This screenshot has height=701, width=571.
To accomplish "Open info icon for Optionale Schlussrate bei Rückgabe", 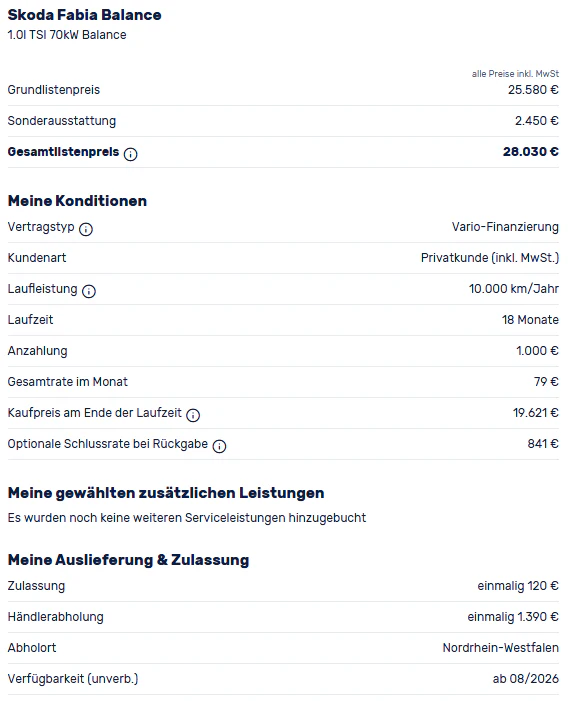I will (x=219, y=446).
